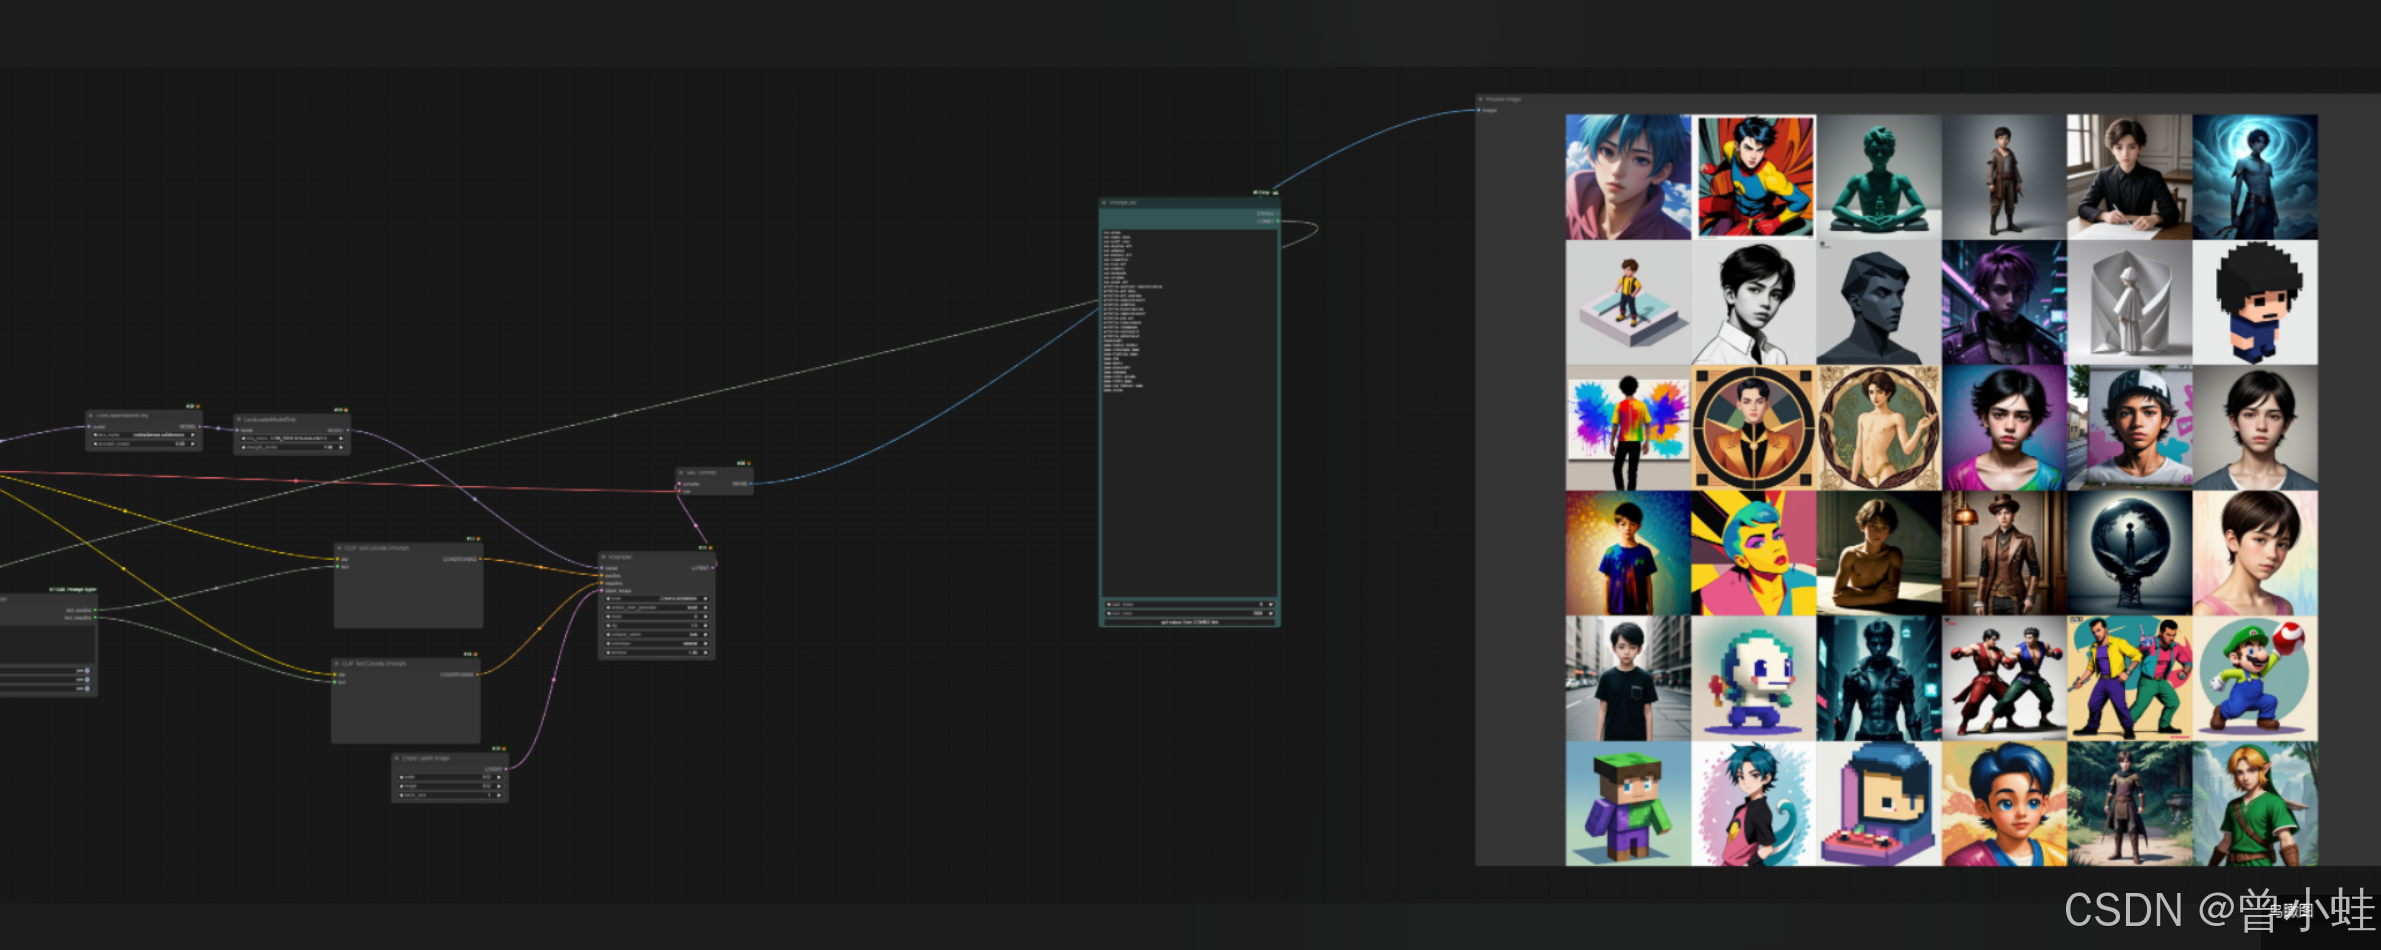This screenshot has width=2381, height=950.
Task: Decrease the cfg value in KSampler
Action: pos(608,626)
